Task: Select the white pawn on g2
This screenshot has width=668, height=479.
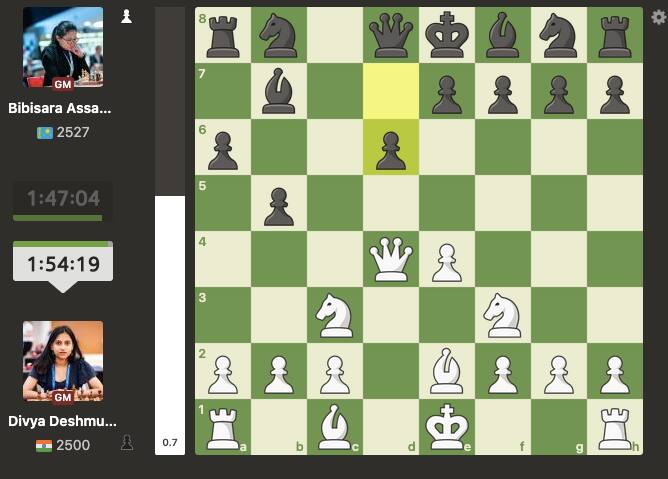Action: 559,375
